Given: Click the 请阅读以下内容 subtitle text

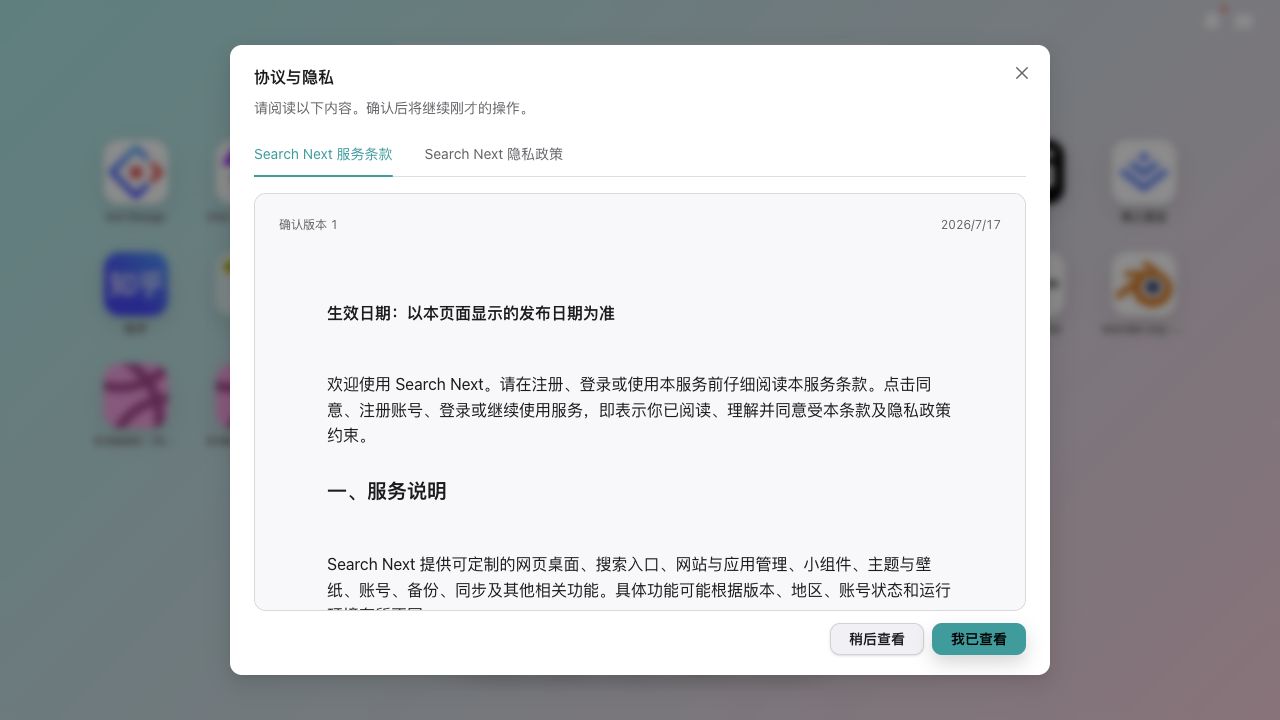Looking at the screenshot, I should (394, 108).
